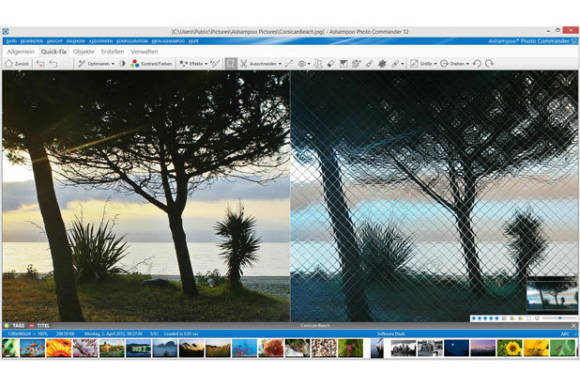Click the pipette tool icon
580x388 pixels.
pyautogui.click(x=395, y=64)
